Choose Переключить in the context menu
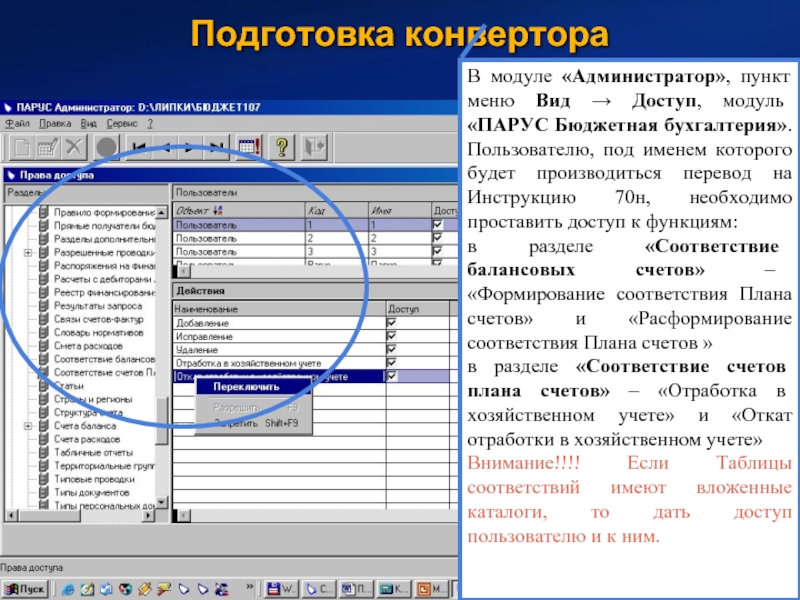800x600 pixels. [247, 387]
